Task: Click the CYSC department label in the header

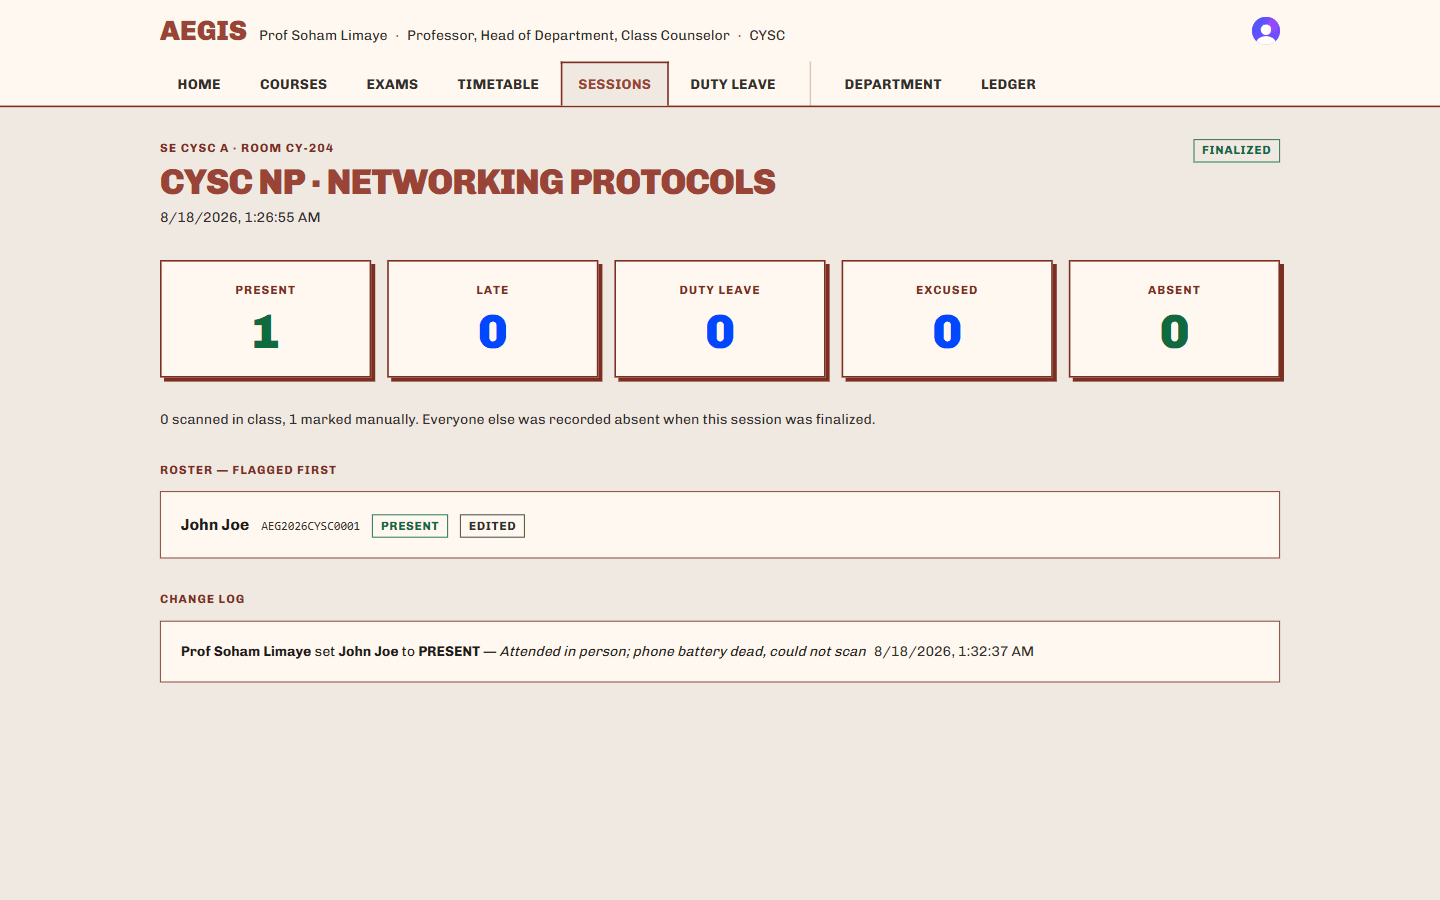Action: [767, 35]
